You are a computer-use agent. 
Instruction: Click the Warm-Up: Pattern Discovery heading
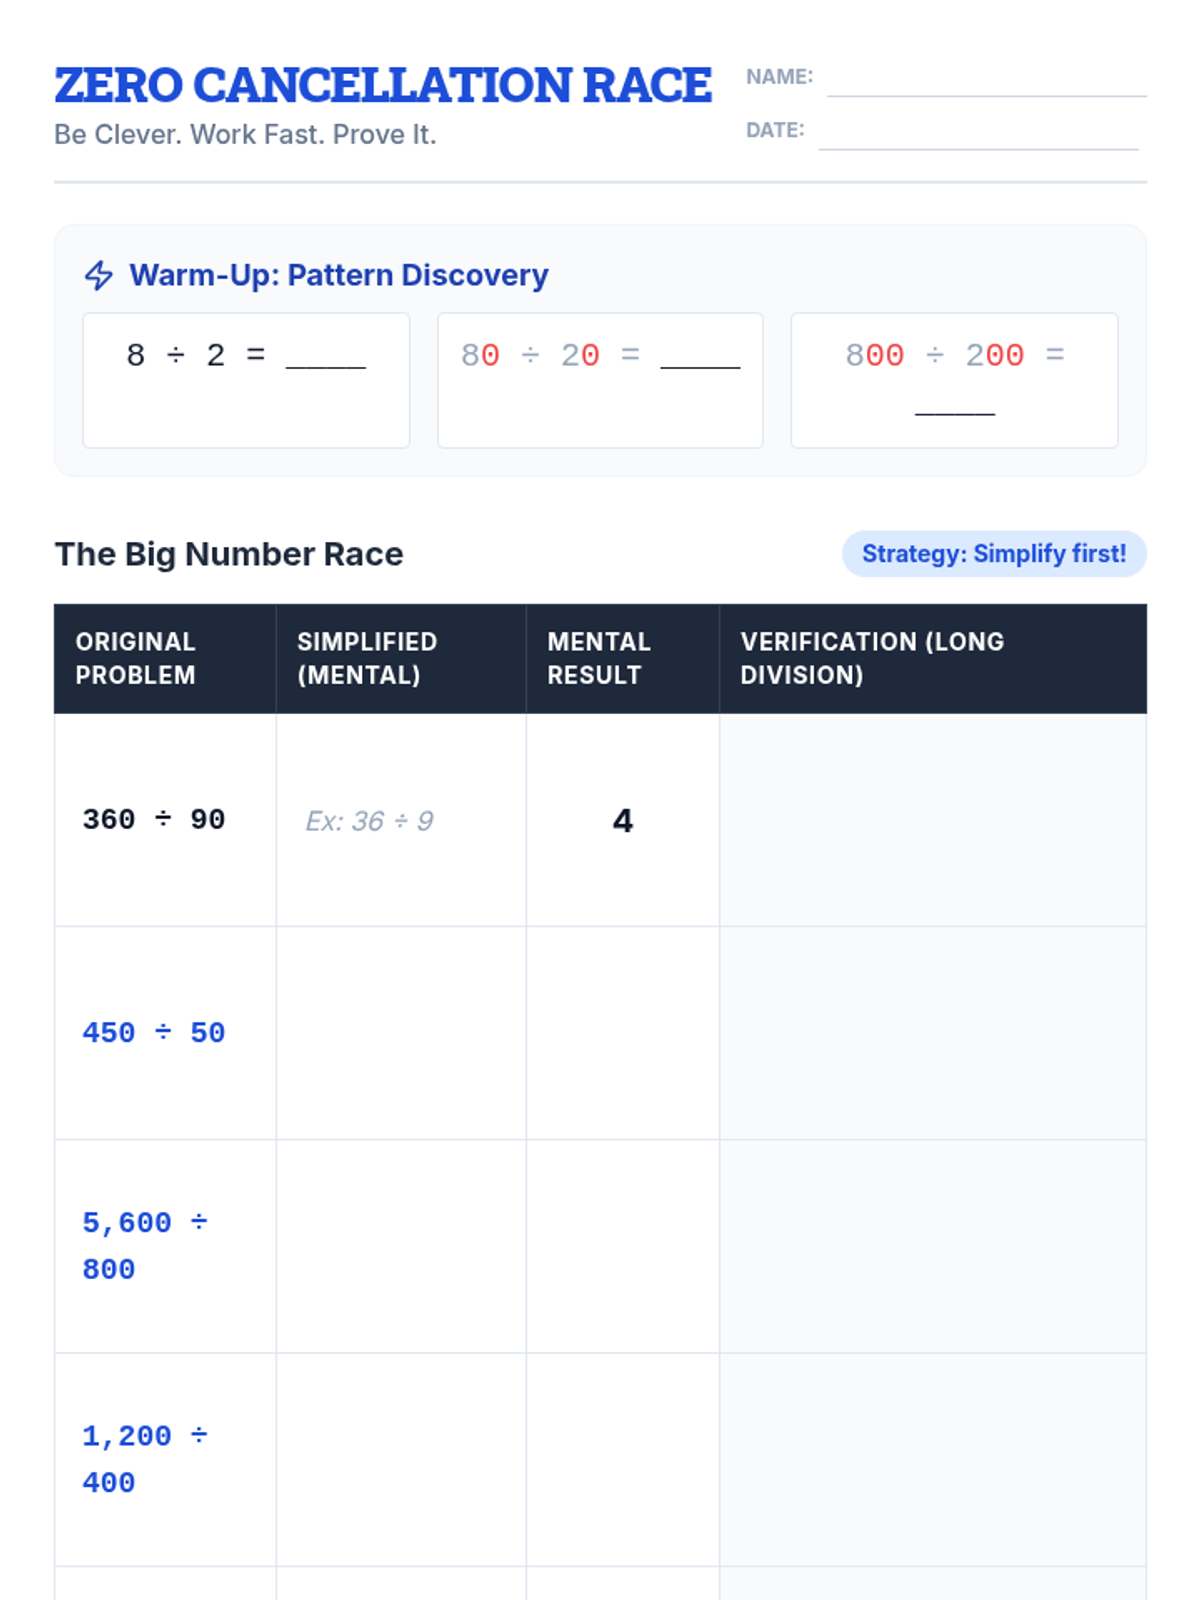coord(339,275)
